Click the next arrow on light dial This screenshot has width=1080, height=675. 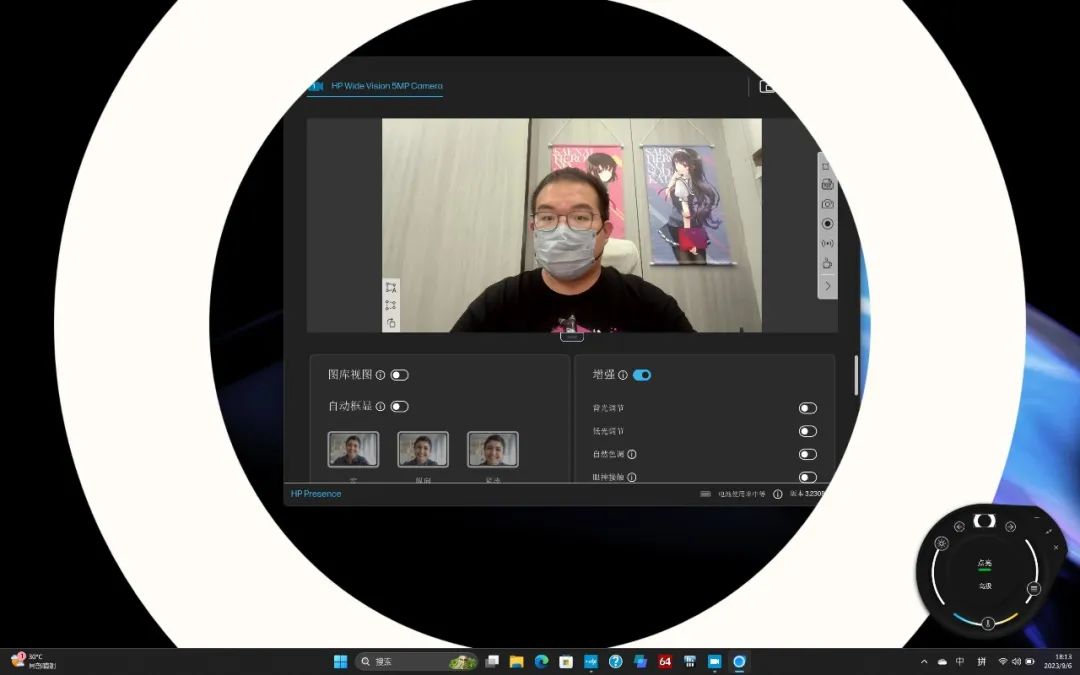click(1010, 527)
